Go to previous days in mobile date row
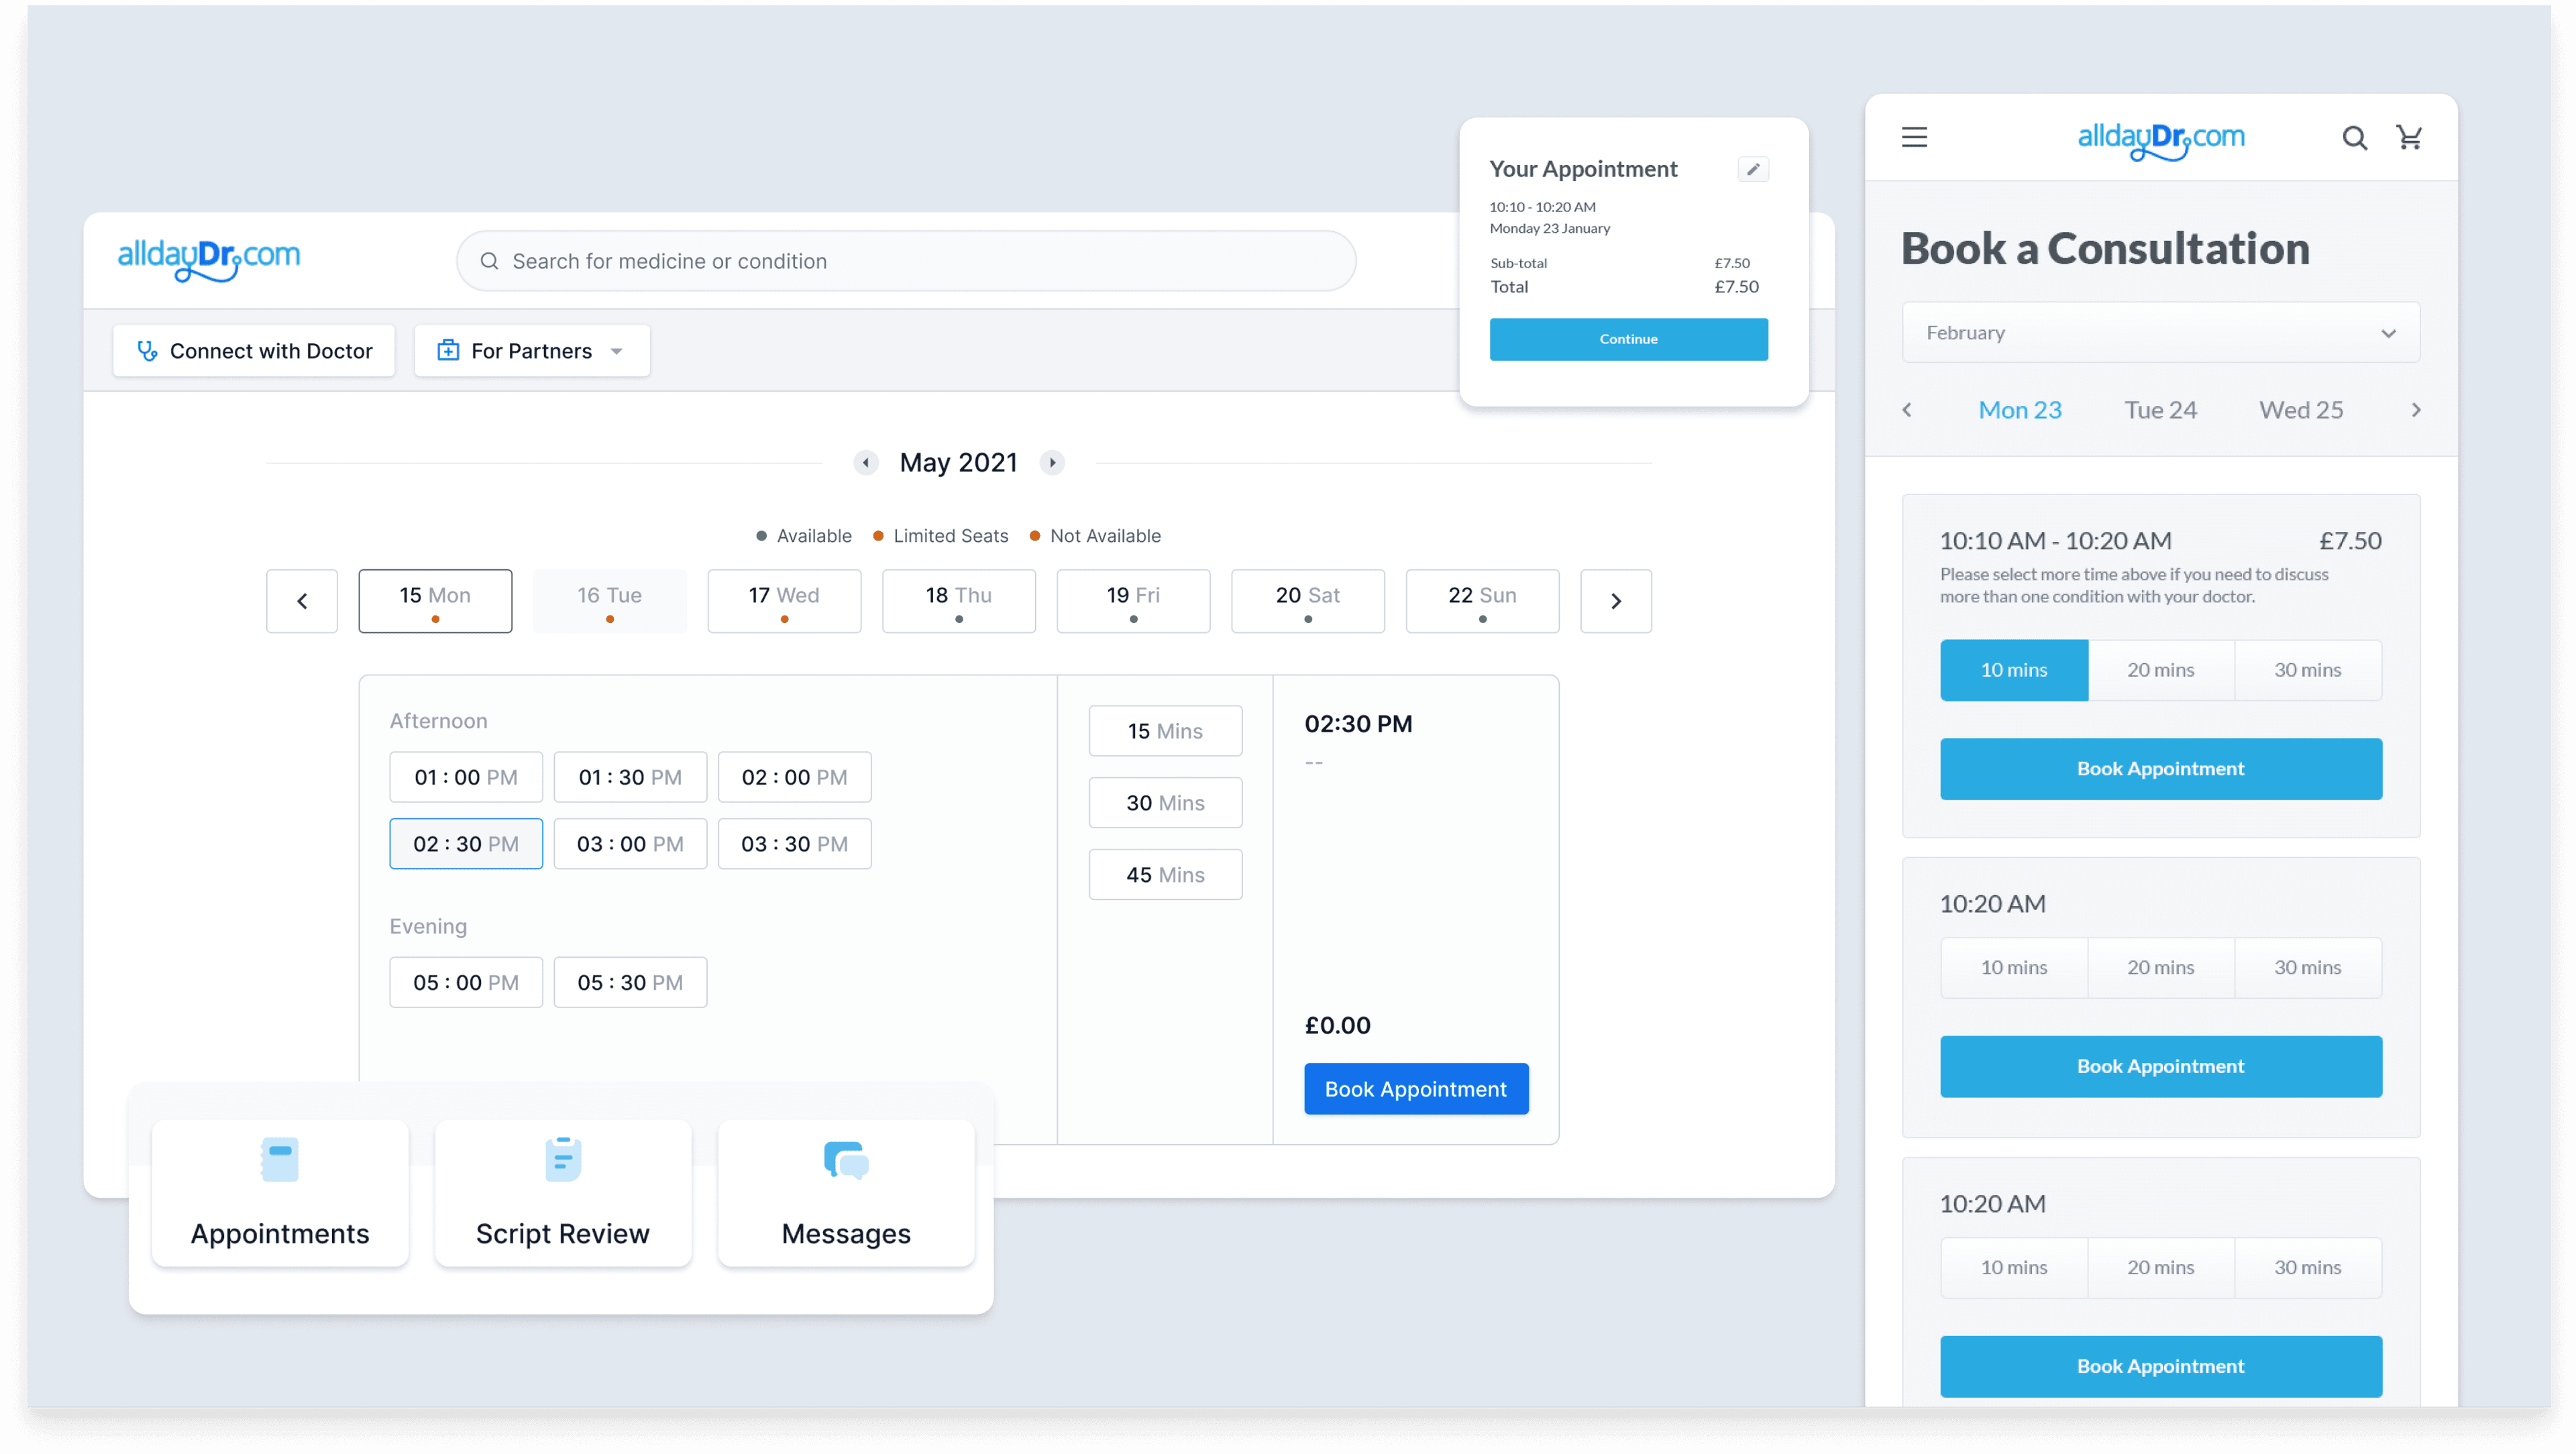 pos(1907,410)
